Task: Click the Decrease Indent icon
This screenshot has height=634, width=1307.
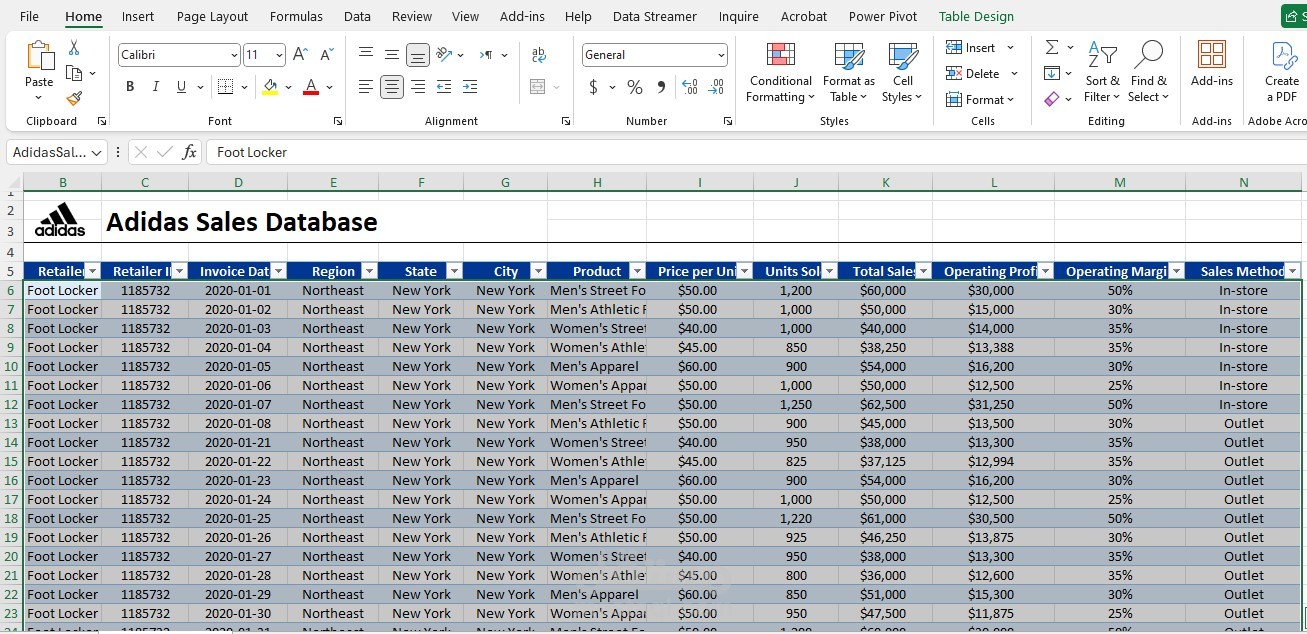Action: click(444, 87)
